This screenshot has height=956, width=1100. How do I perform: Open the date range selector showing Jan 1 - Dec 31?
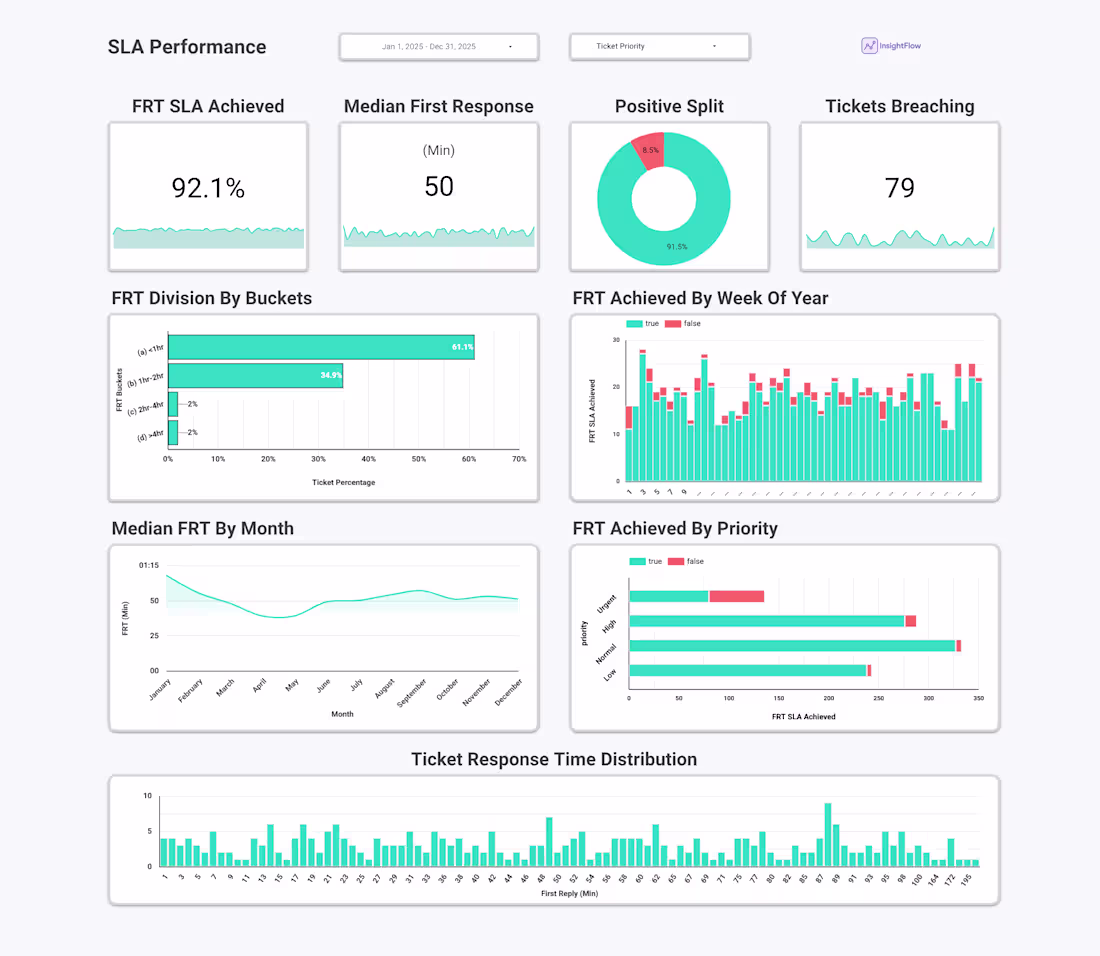(438, 46)
